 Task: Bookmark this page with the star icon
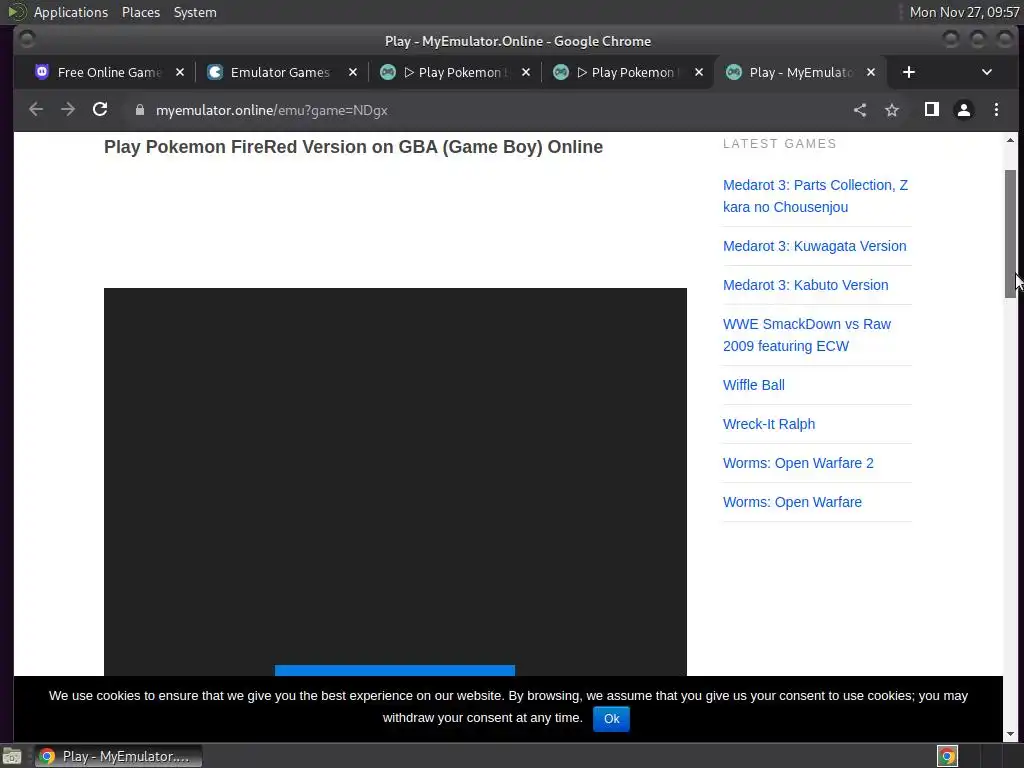(892, 110)
